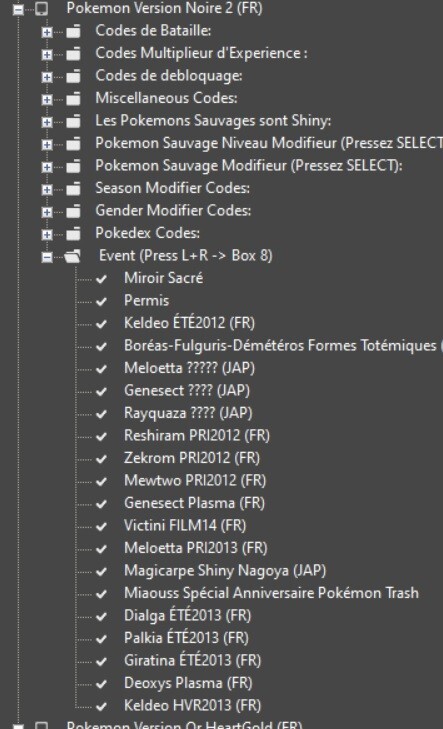This screenshot has width=443, height=729.
Task: Select the Pokedex Codes label
Action: tap(147, 233)
